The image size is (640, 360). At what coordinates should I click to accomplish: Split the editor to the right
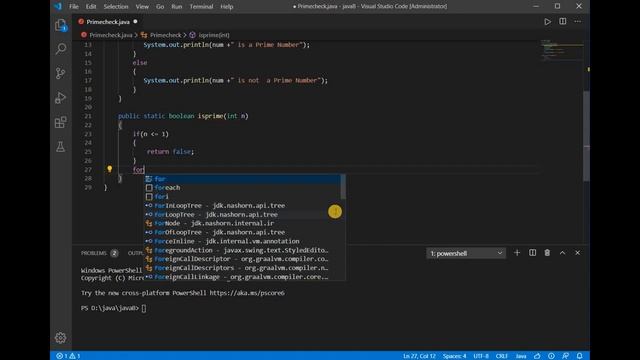562,21
